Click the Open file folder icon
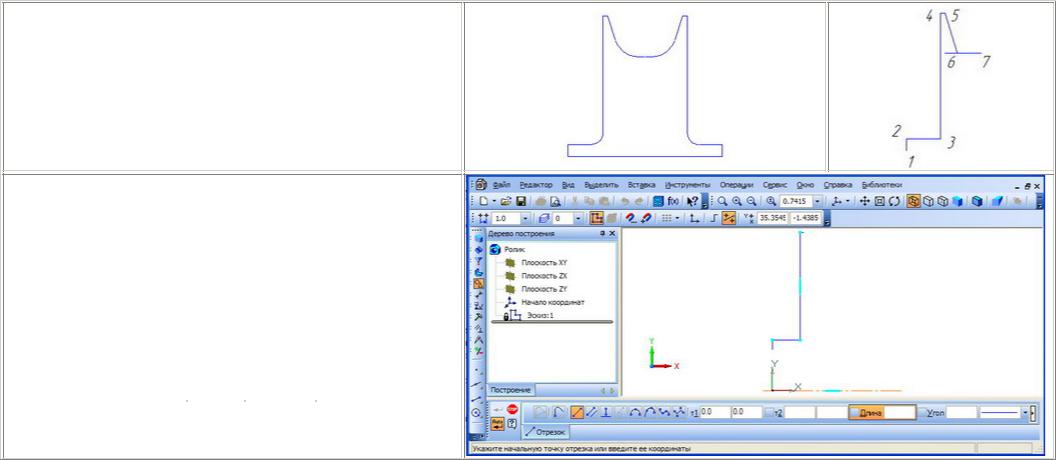This screenshot has height=460, width=1056. 506,201
